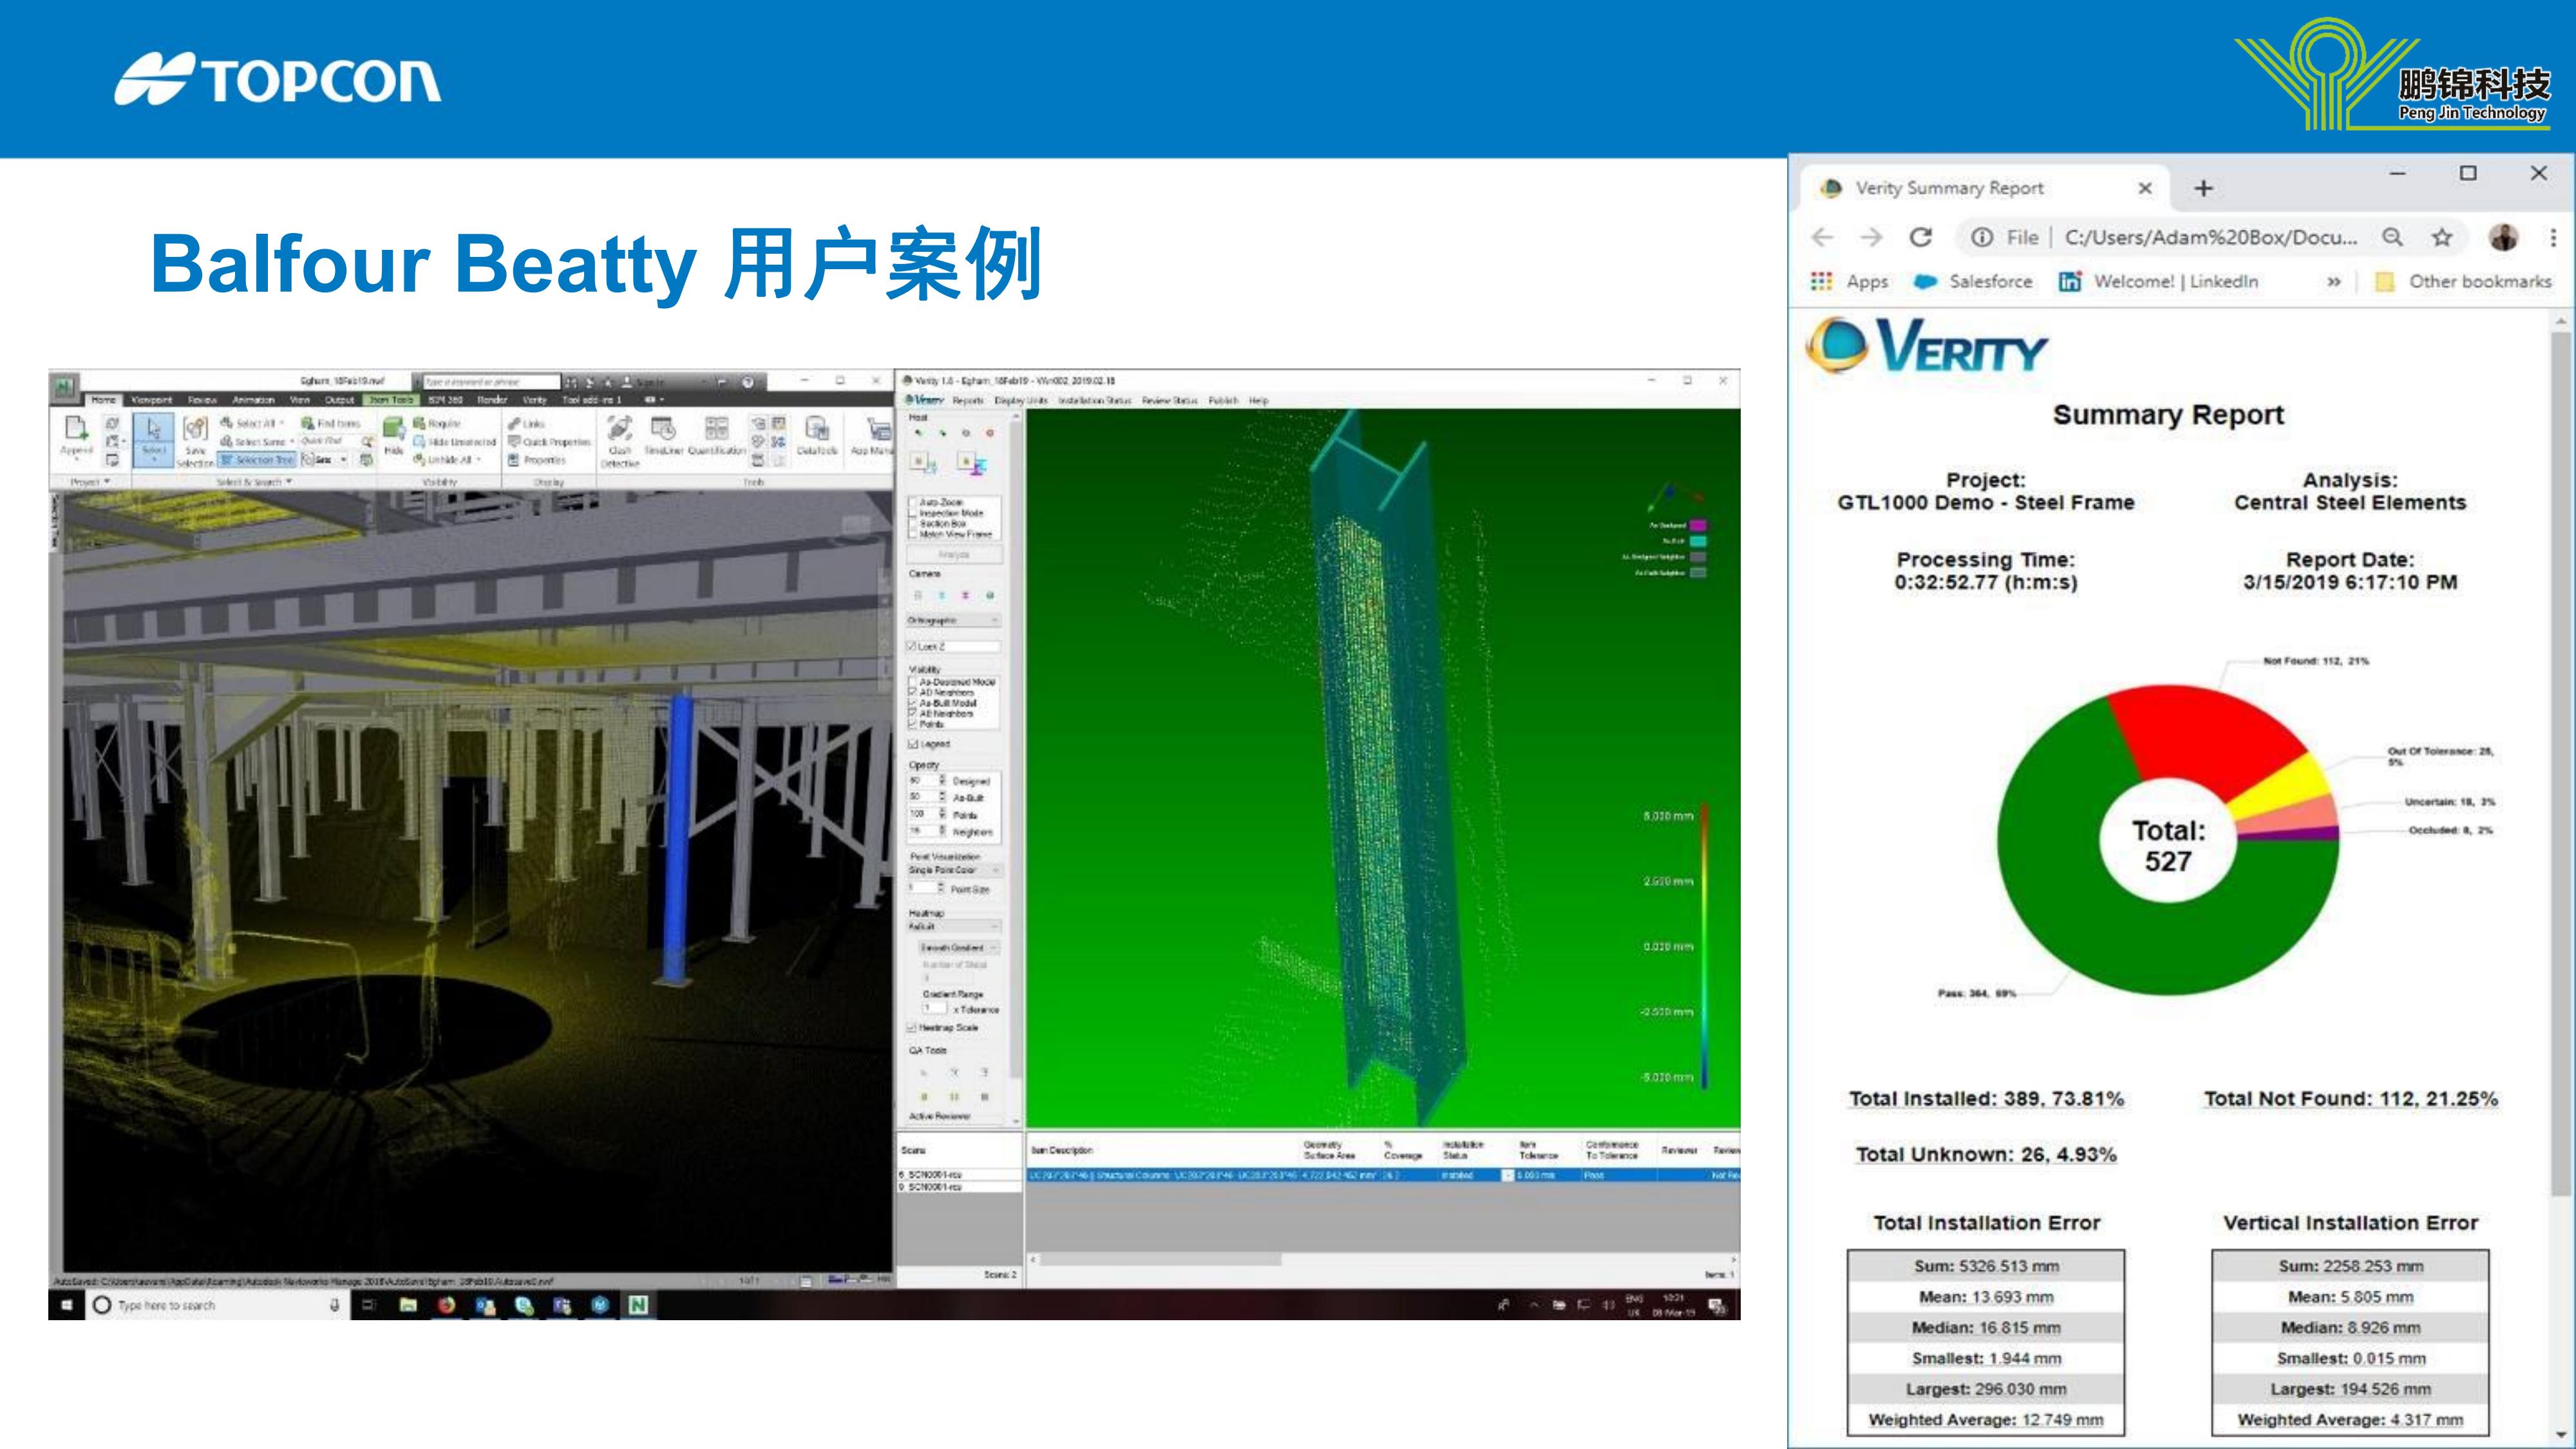
Task: Open the Clash Detective tool
Action: pyautogui.click(x=620, y=440)
